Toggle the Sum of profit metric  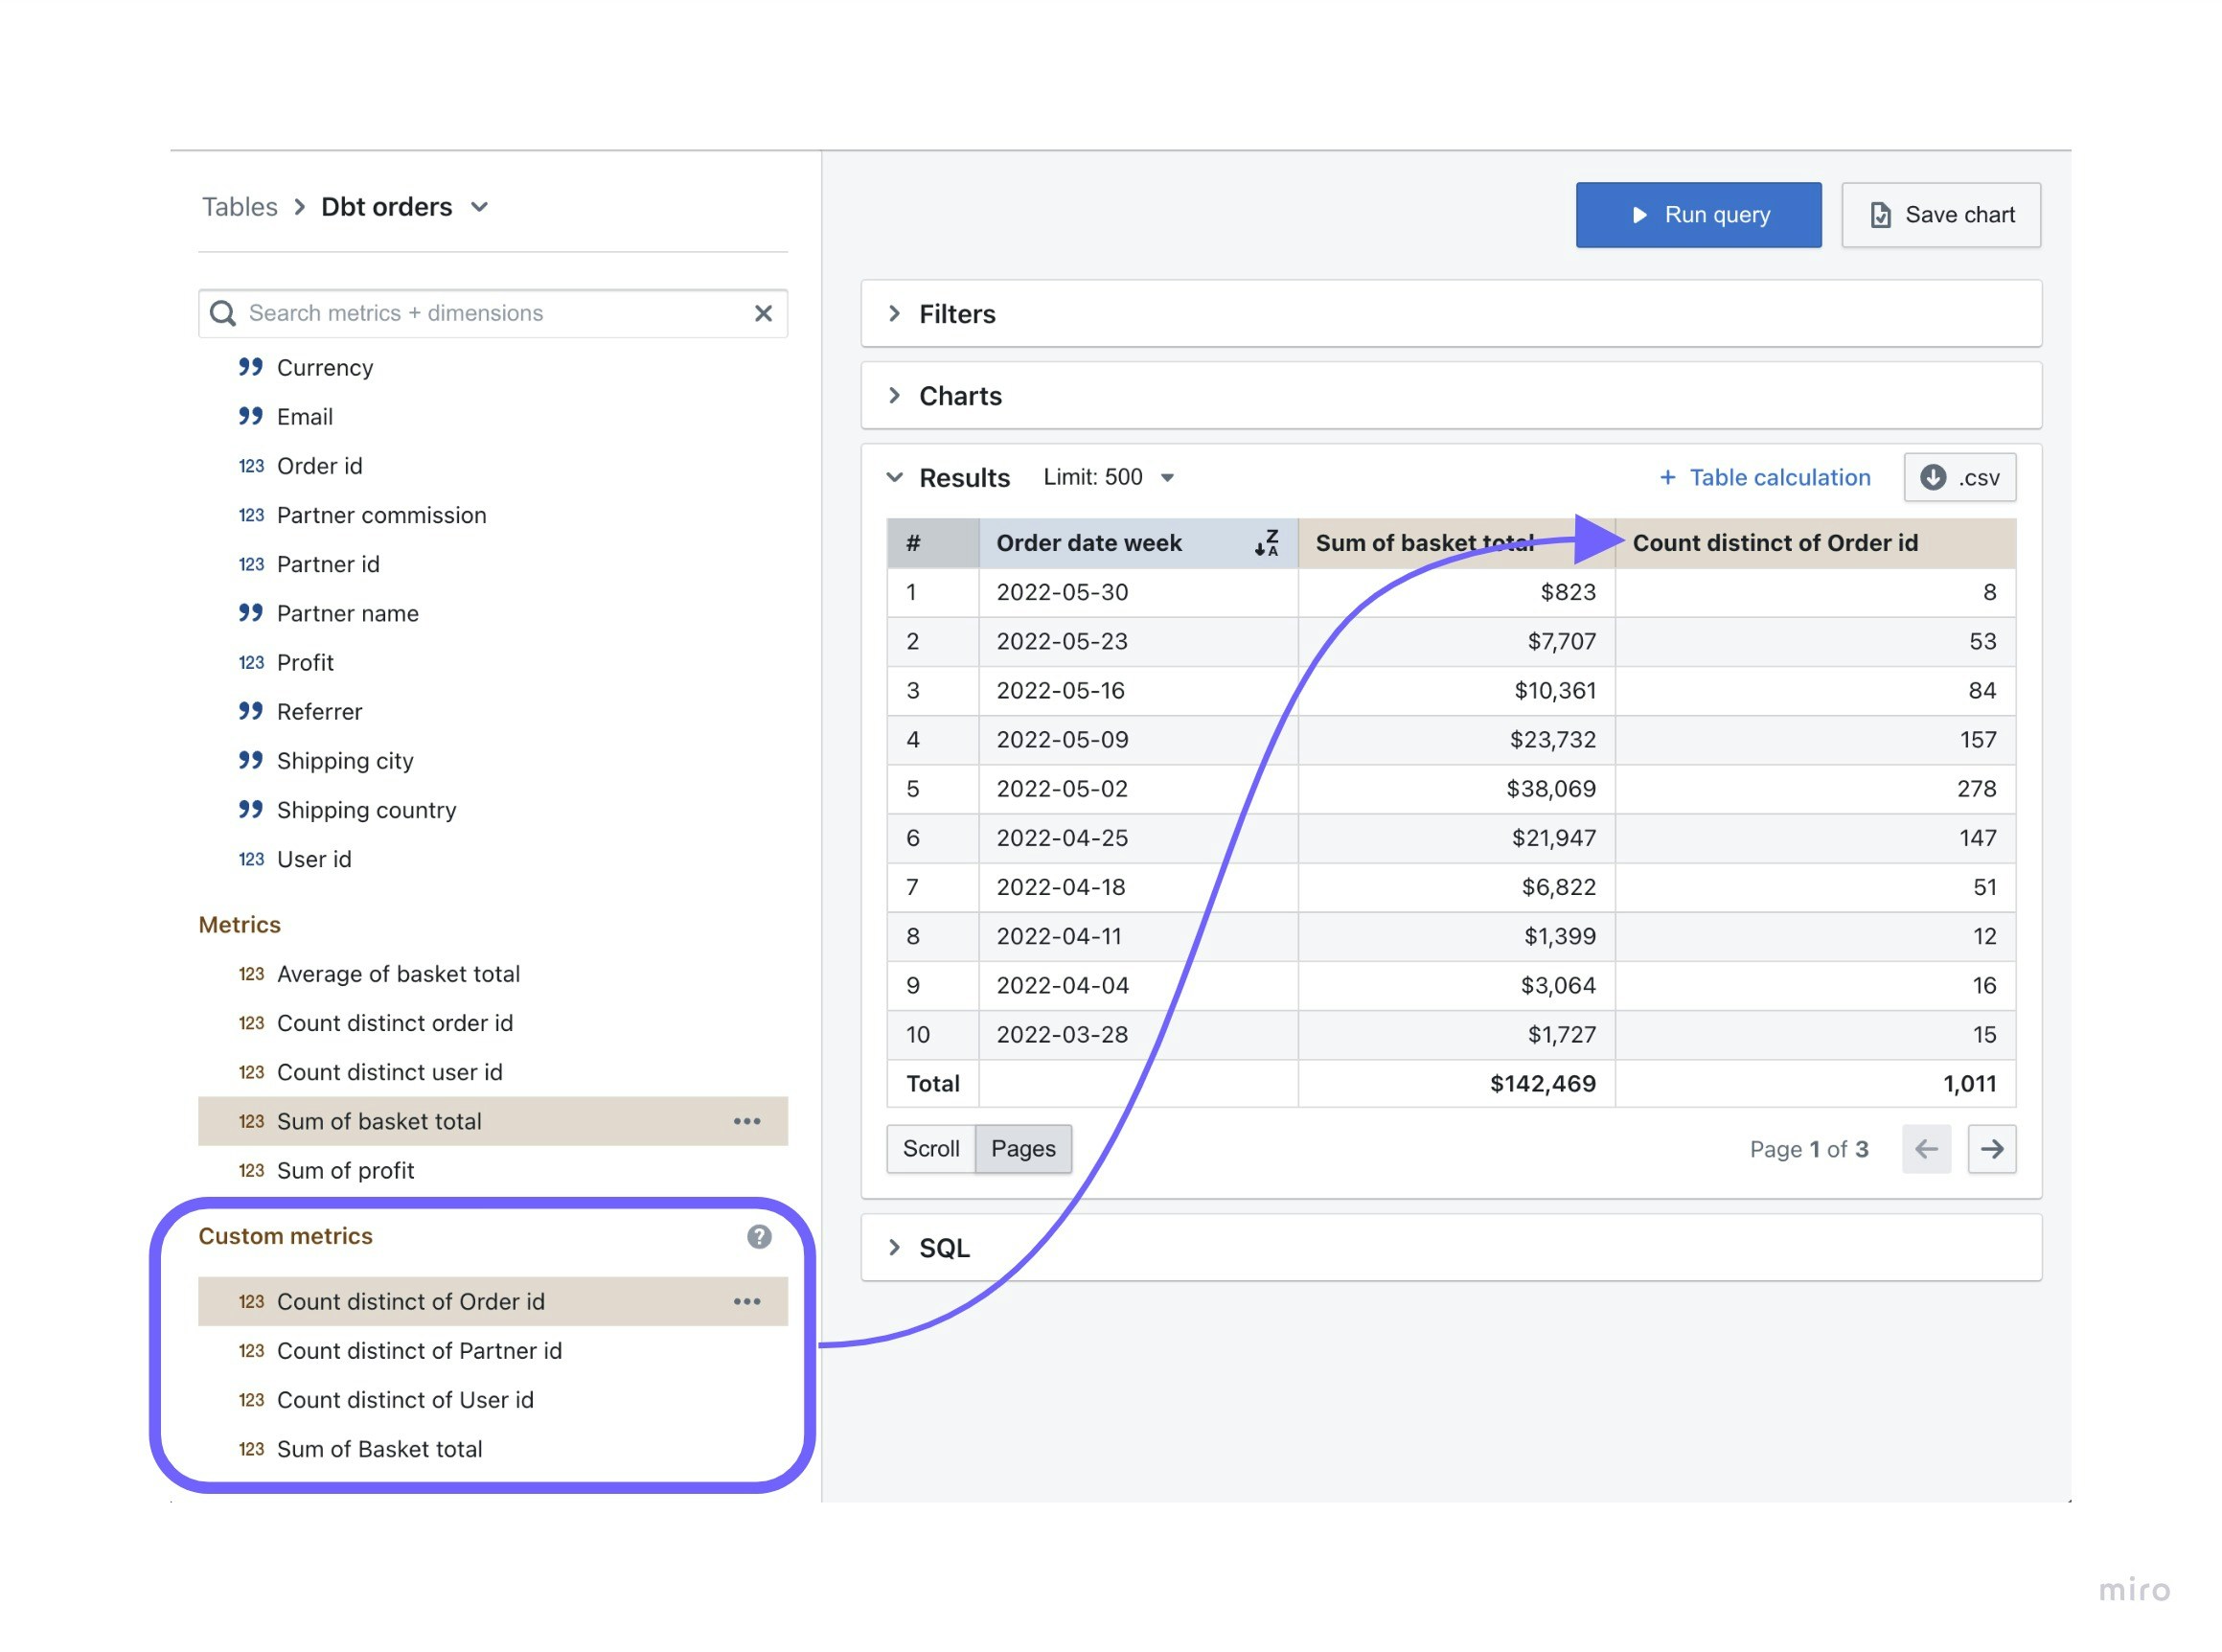point(345,1171)
